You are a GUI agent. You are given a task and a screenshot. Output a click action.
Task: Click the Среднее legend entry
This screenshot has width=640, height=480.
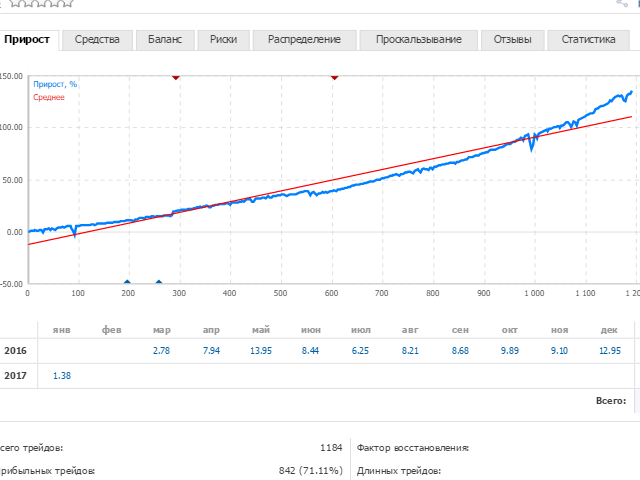pyautogui.click(x=49, y=98)
